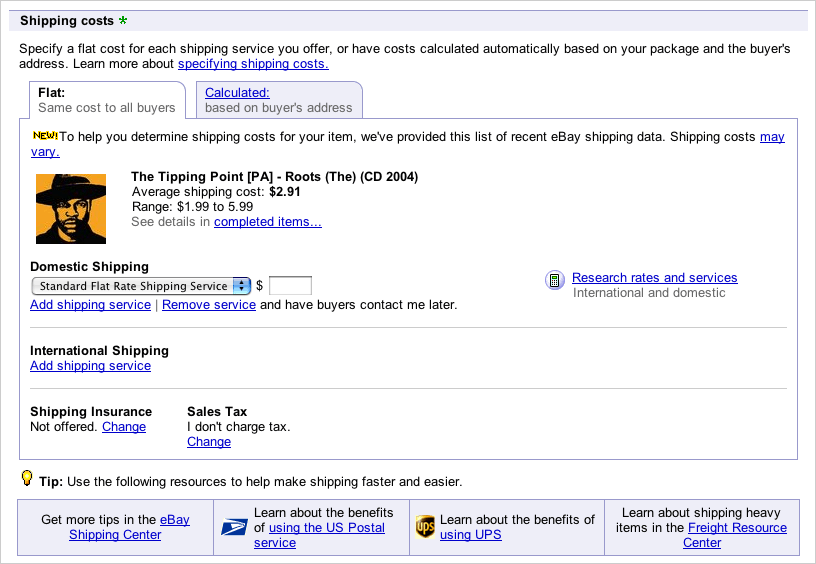Image resolution: width=816 pixels, height=564 pixels.
Task: Change the Shipping Insurance setting
Action: point(124,427)
